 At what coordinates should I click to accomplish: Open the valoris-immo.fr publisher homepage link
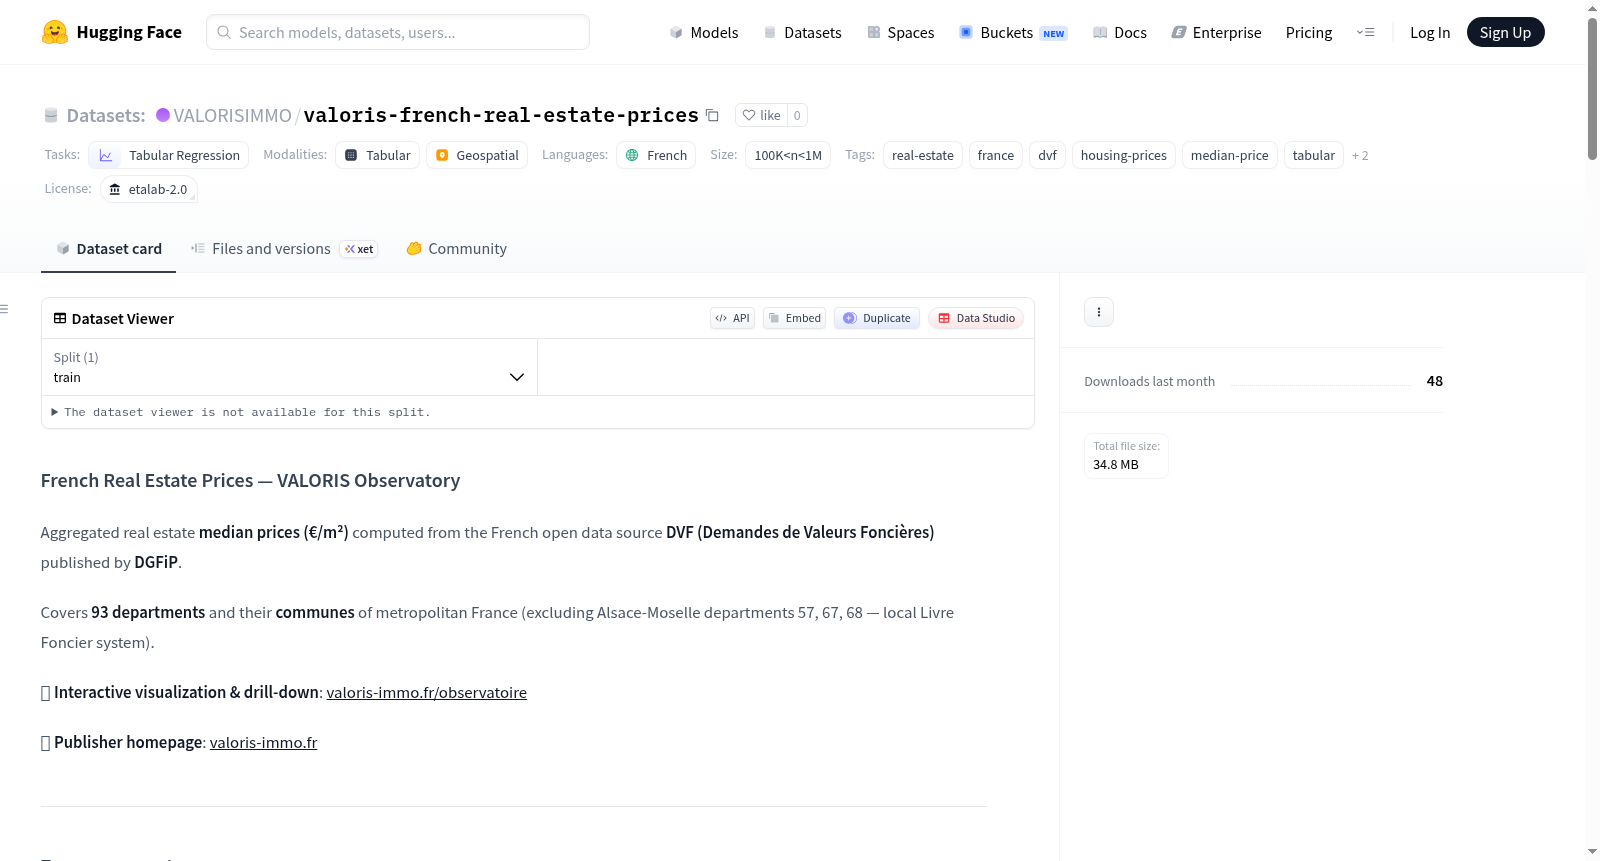click(263, 742)
